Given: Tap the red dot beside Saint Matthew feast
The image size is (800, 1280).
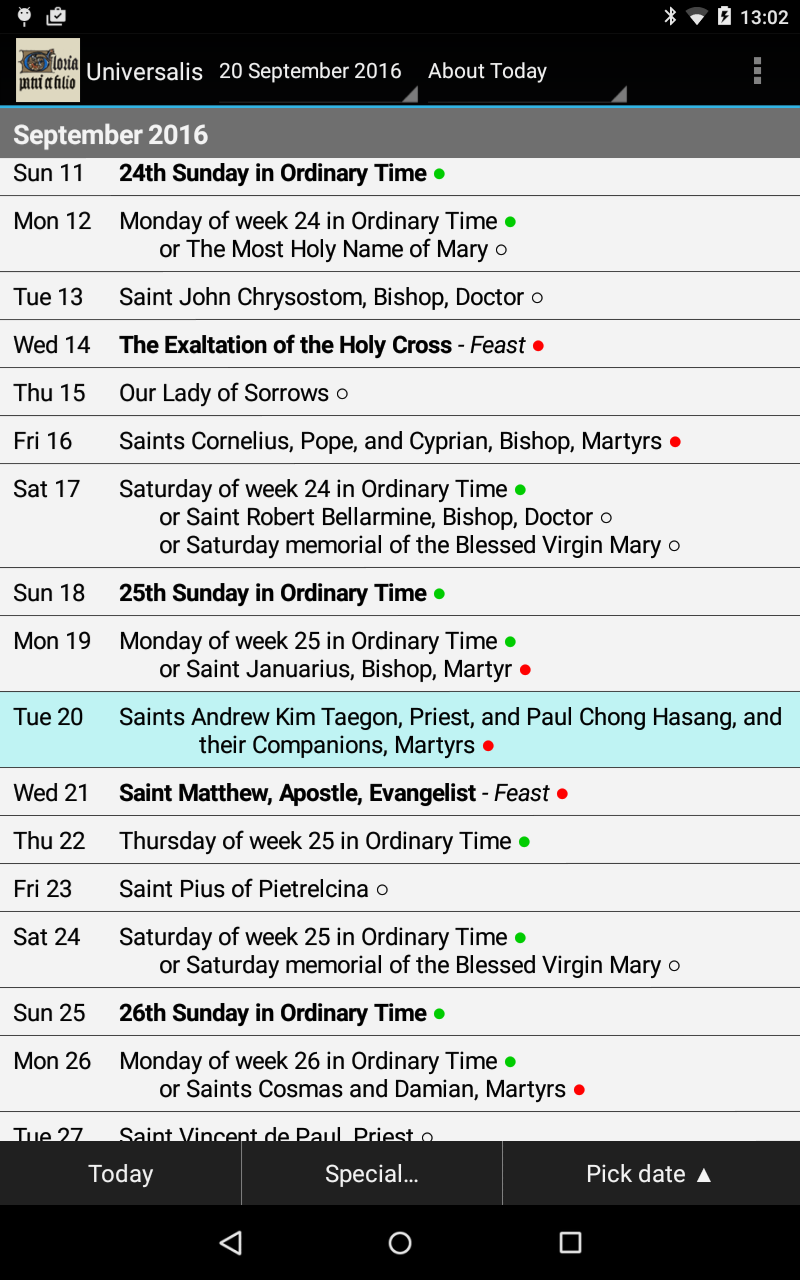Looking at the screenshot, I should (x=562, y=794).
